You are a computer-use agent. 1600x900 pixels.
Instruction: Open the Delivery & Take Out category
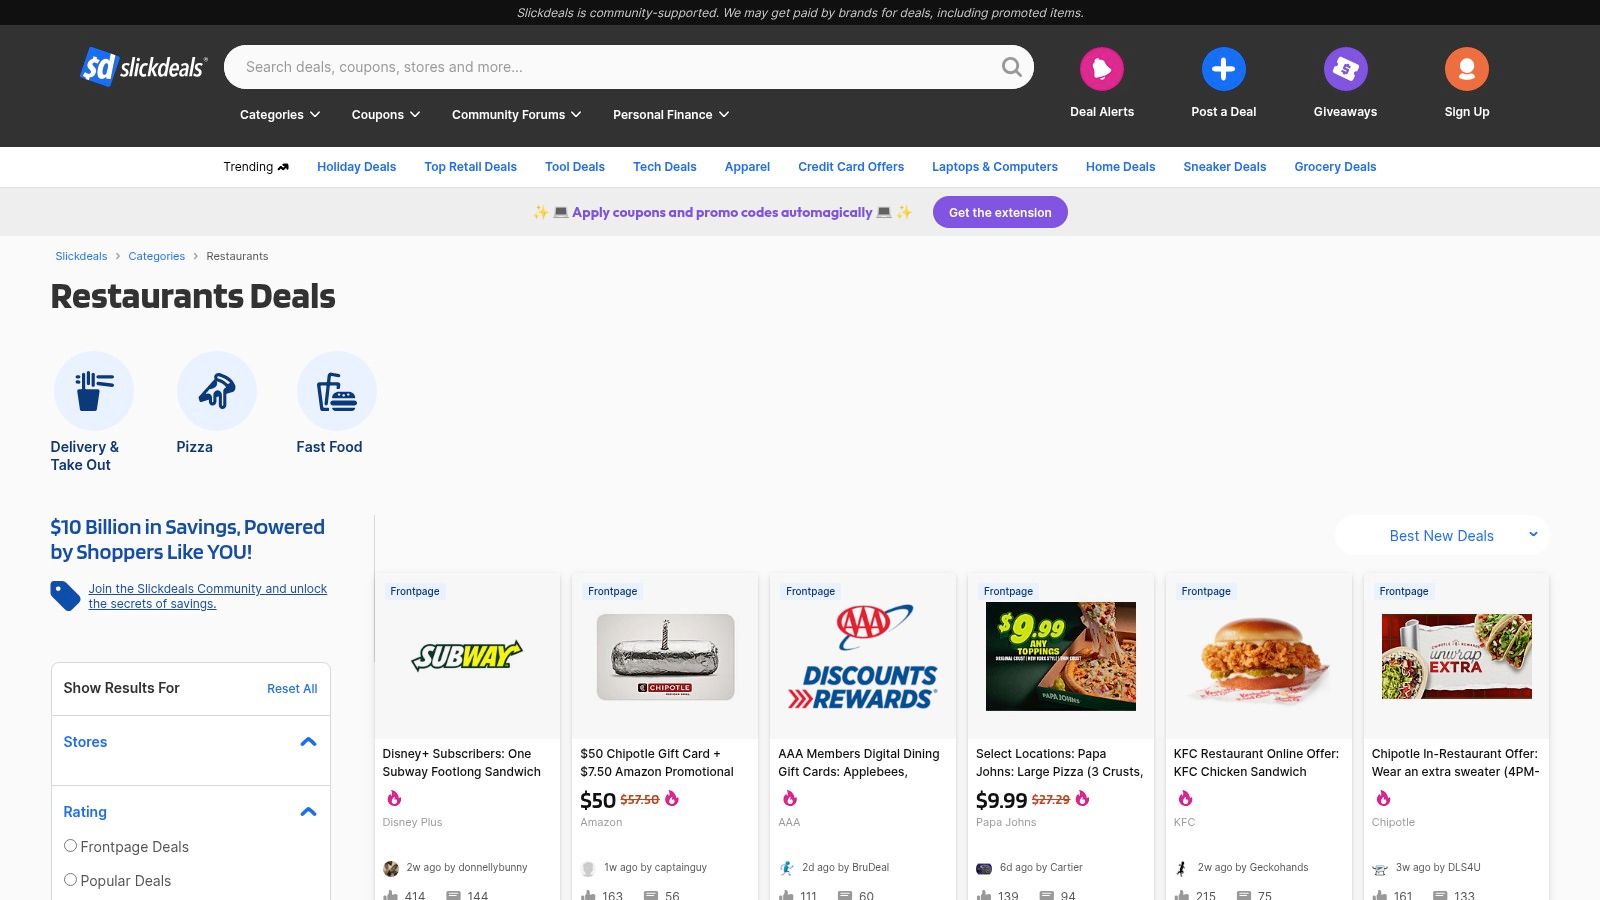pos(94,390)
